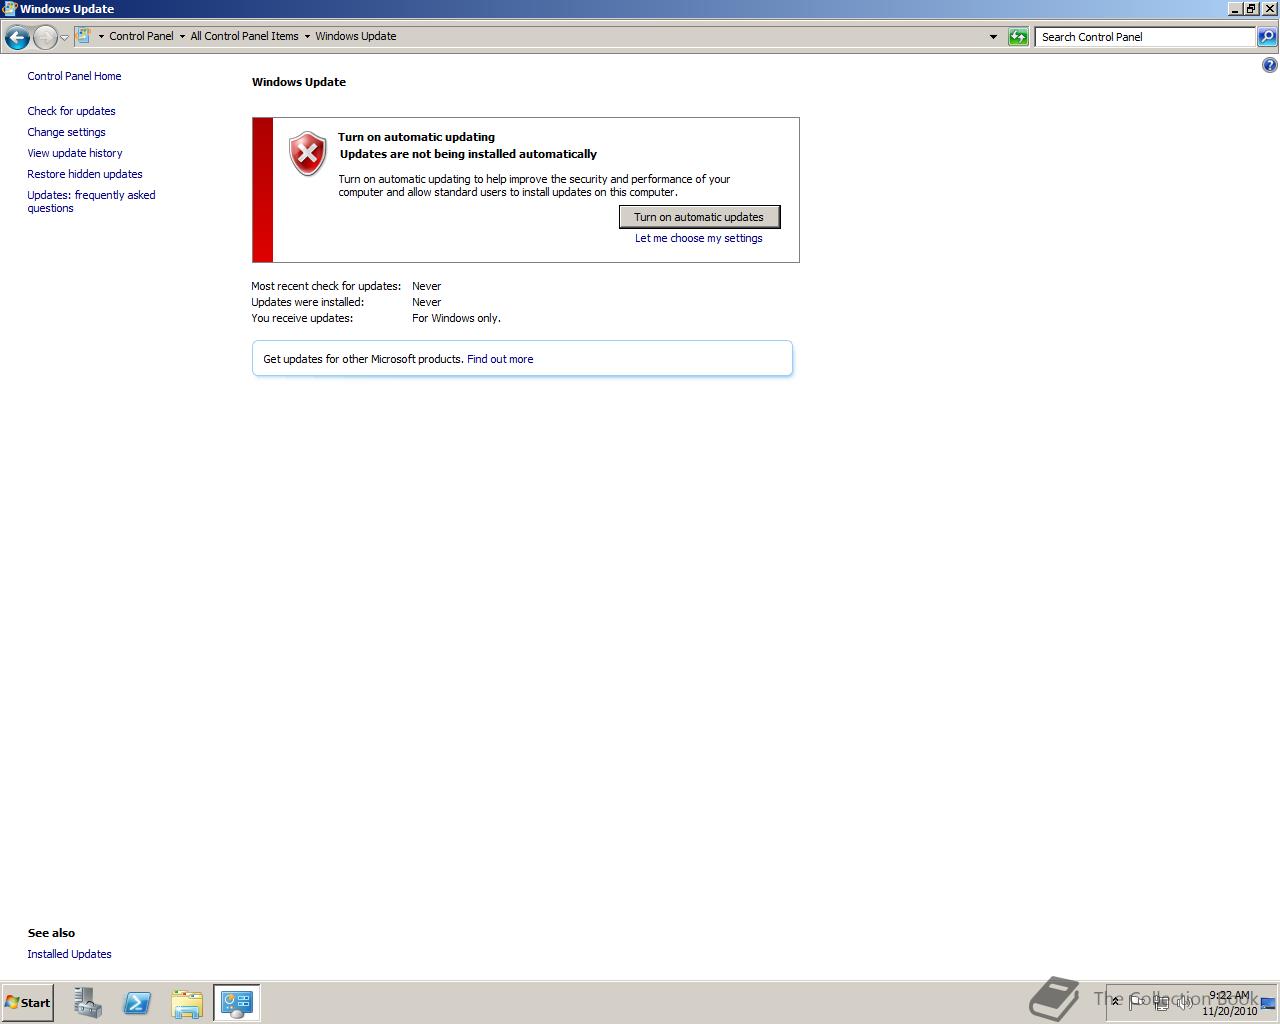Open Restore hidden updates
Viewport: 1280px width, 1024px height.
pyautogui.click(x=85, y=174)
